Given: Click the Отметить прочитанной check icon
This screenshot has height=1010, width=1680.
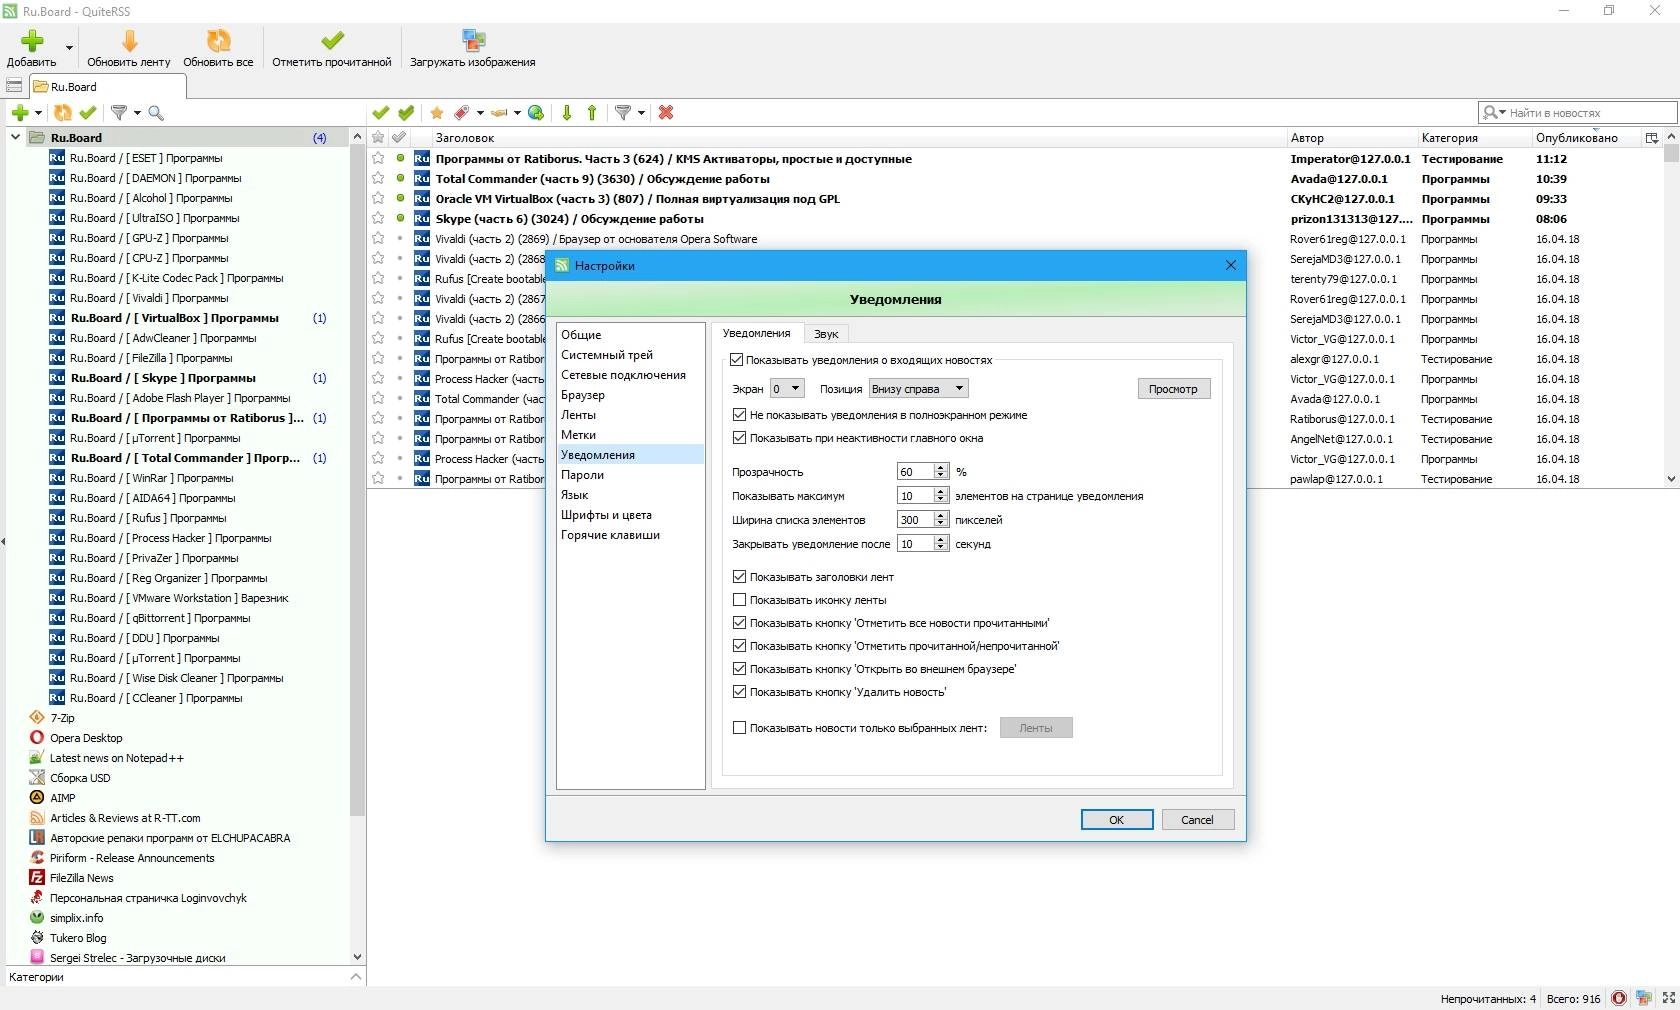Looking at the screenshot, I should click(332, 40).
